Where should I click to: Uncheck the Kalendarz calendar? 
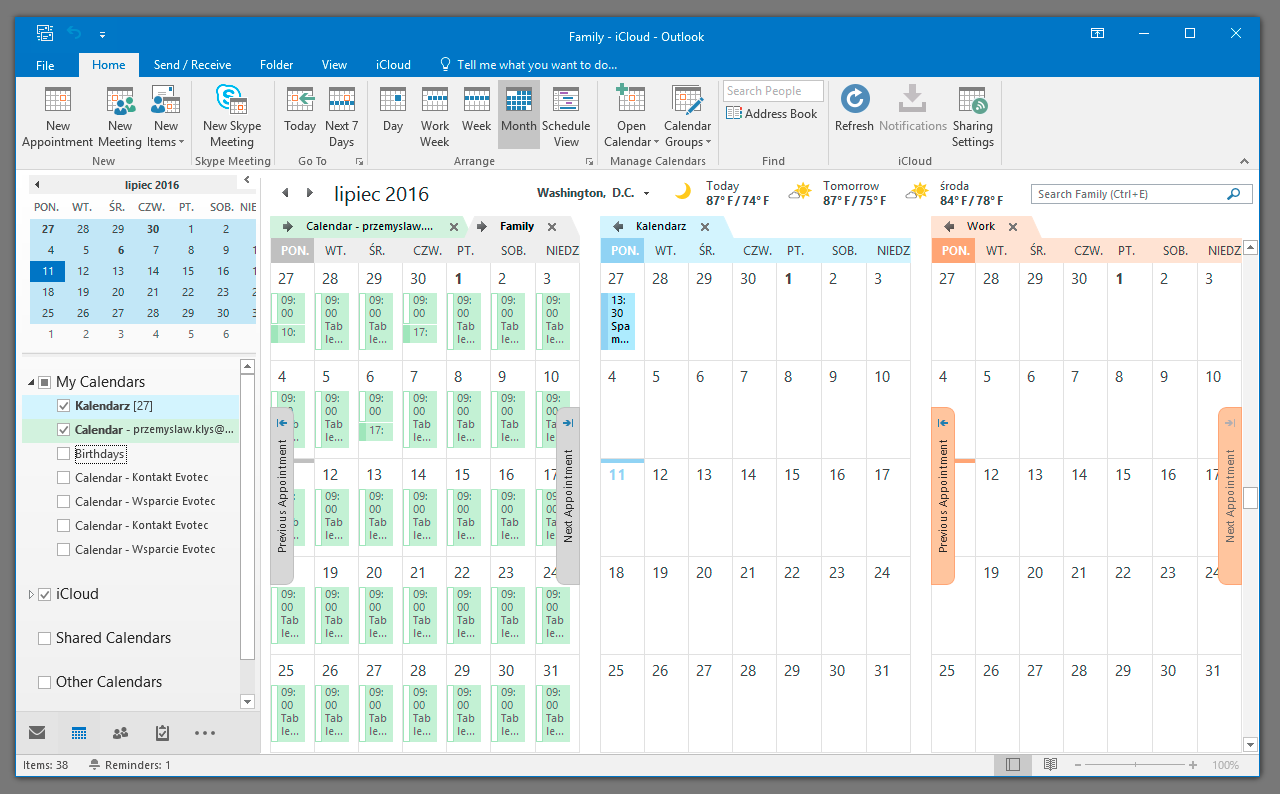pyautogui.click(x=64, y=406)
